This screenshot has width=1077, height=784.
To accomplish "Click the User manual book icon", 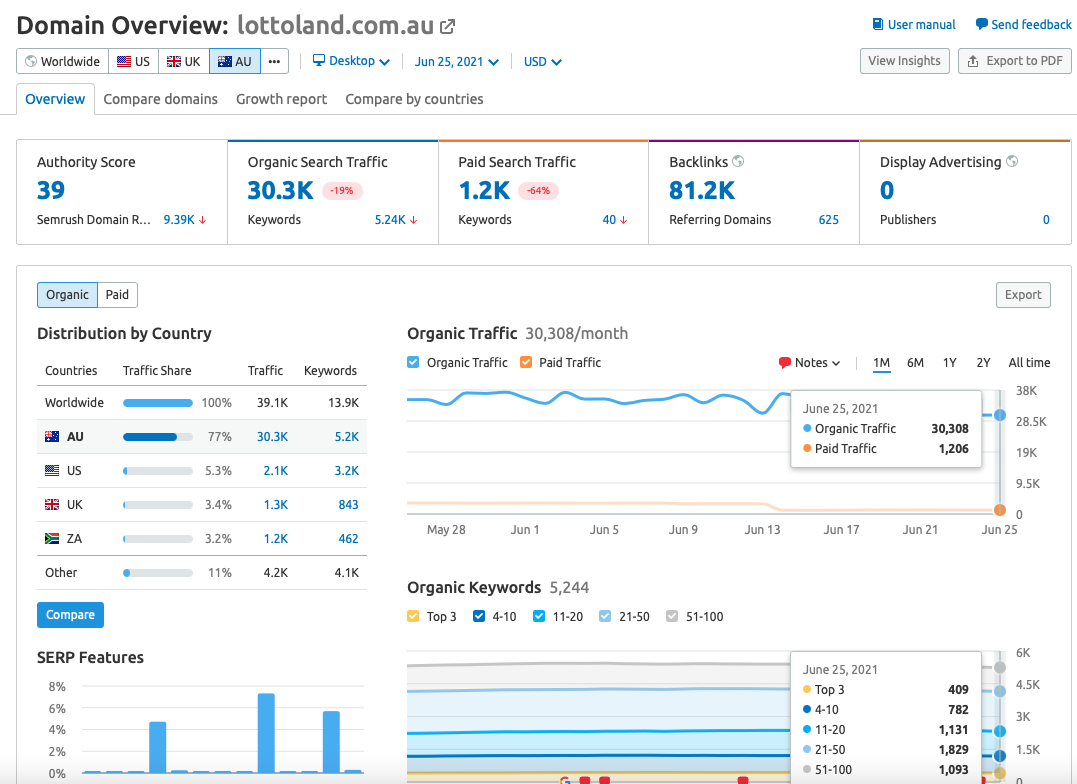I will pos(878,25).
